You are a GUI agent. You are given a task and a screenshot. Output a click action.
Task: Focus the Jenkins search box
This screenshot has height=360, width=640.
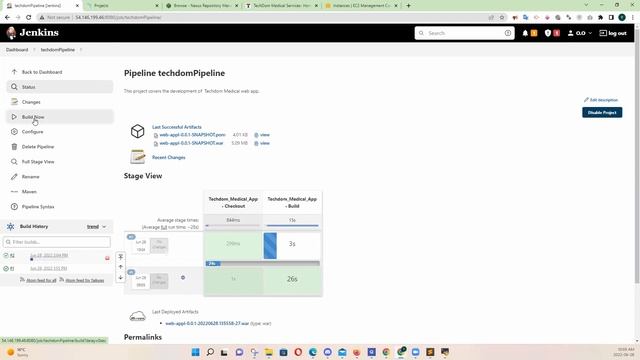(464, 33)
